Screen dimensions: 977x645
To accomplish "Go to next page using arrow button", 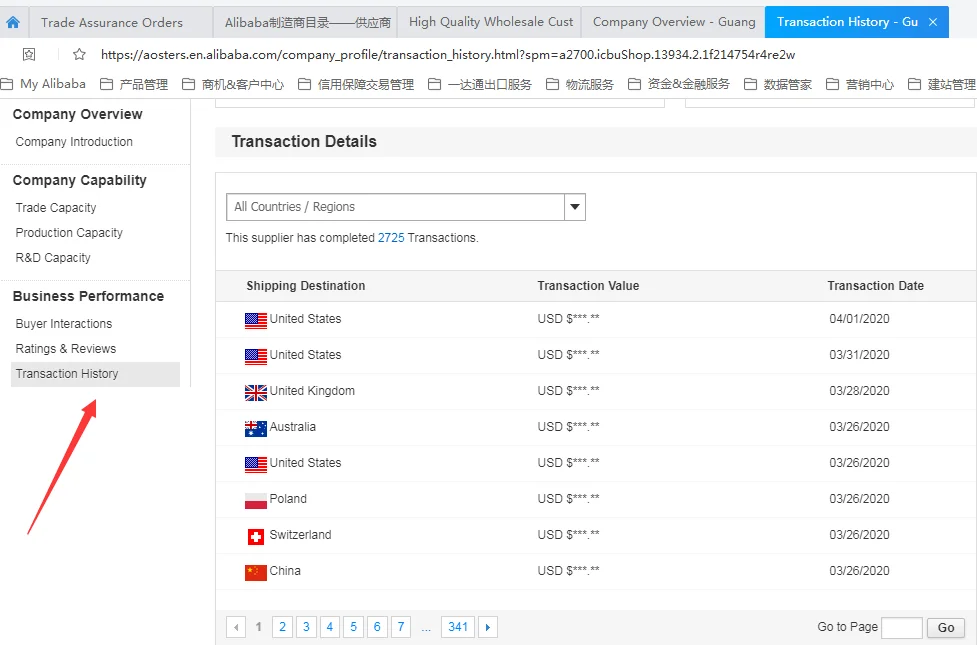I will (487, 628).
